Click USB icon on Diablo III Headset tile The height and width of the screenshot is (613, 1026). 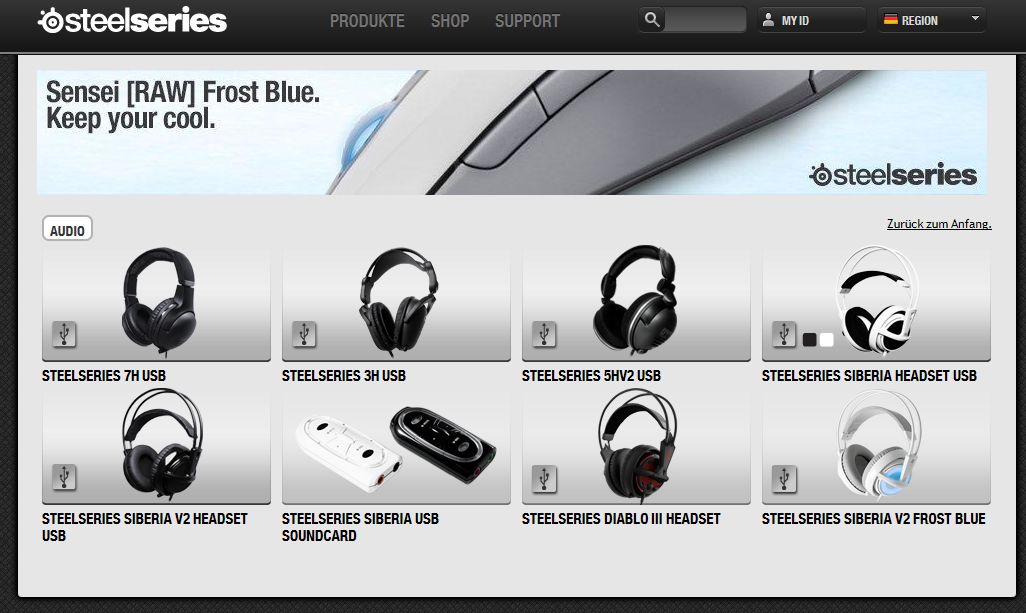tap(544, 478)
